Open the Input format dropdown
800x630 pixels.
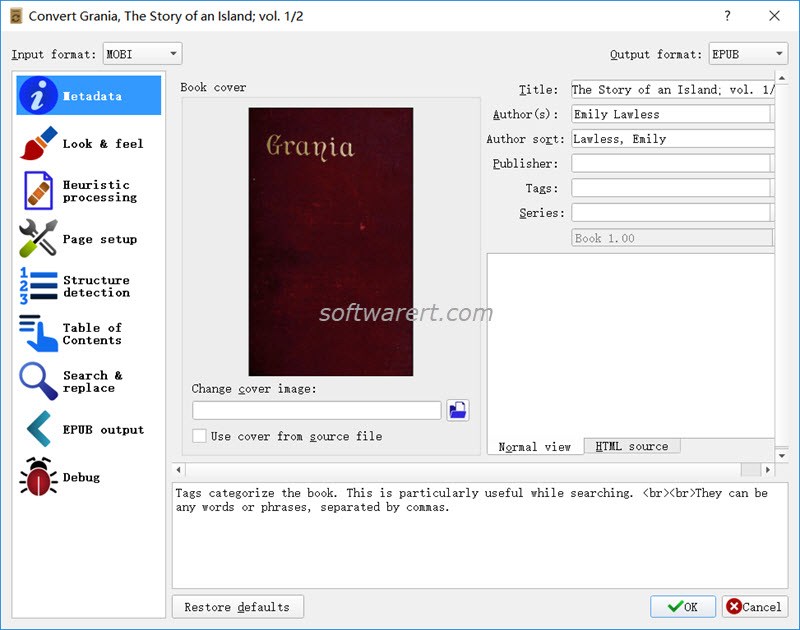[140, 53]
